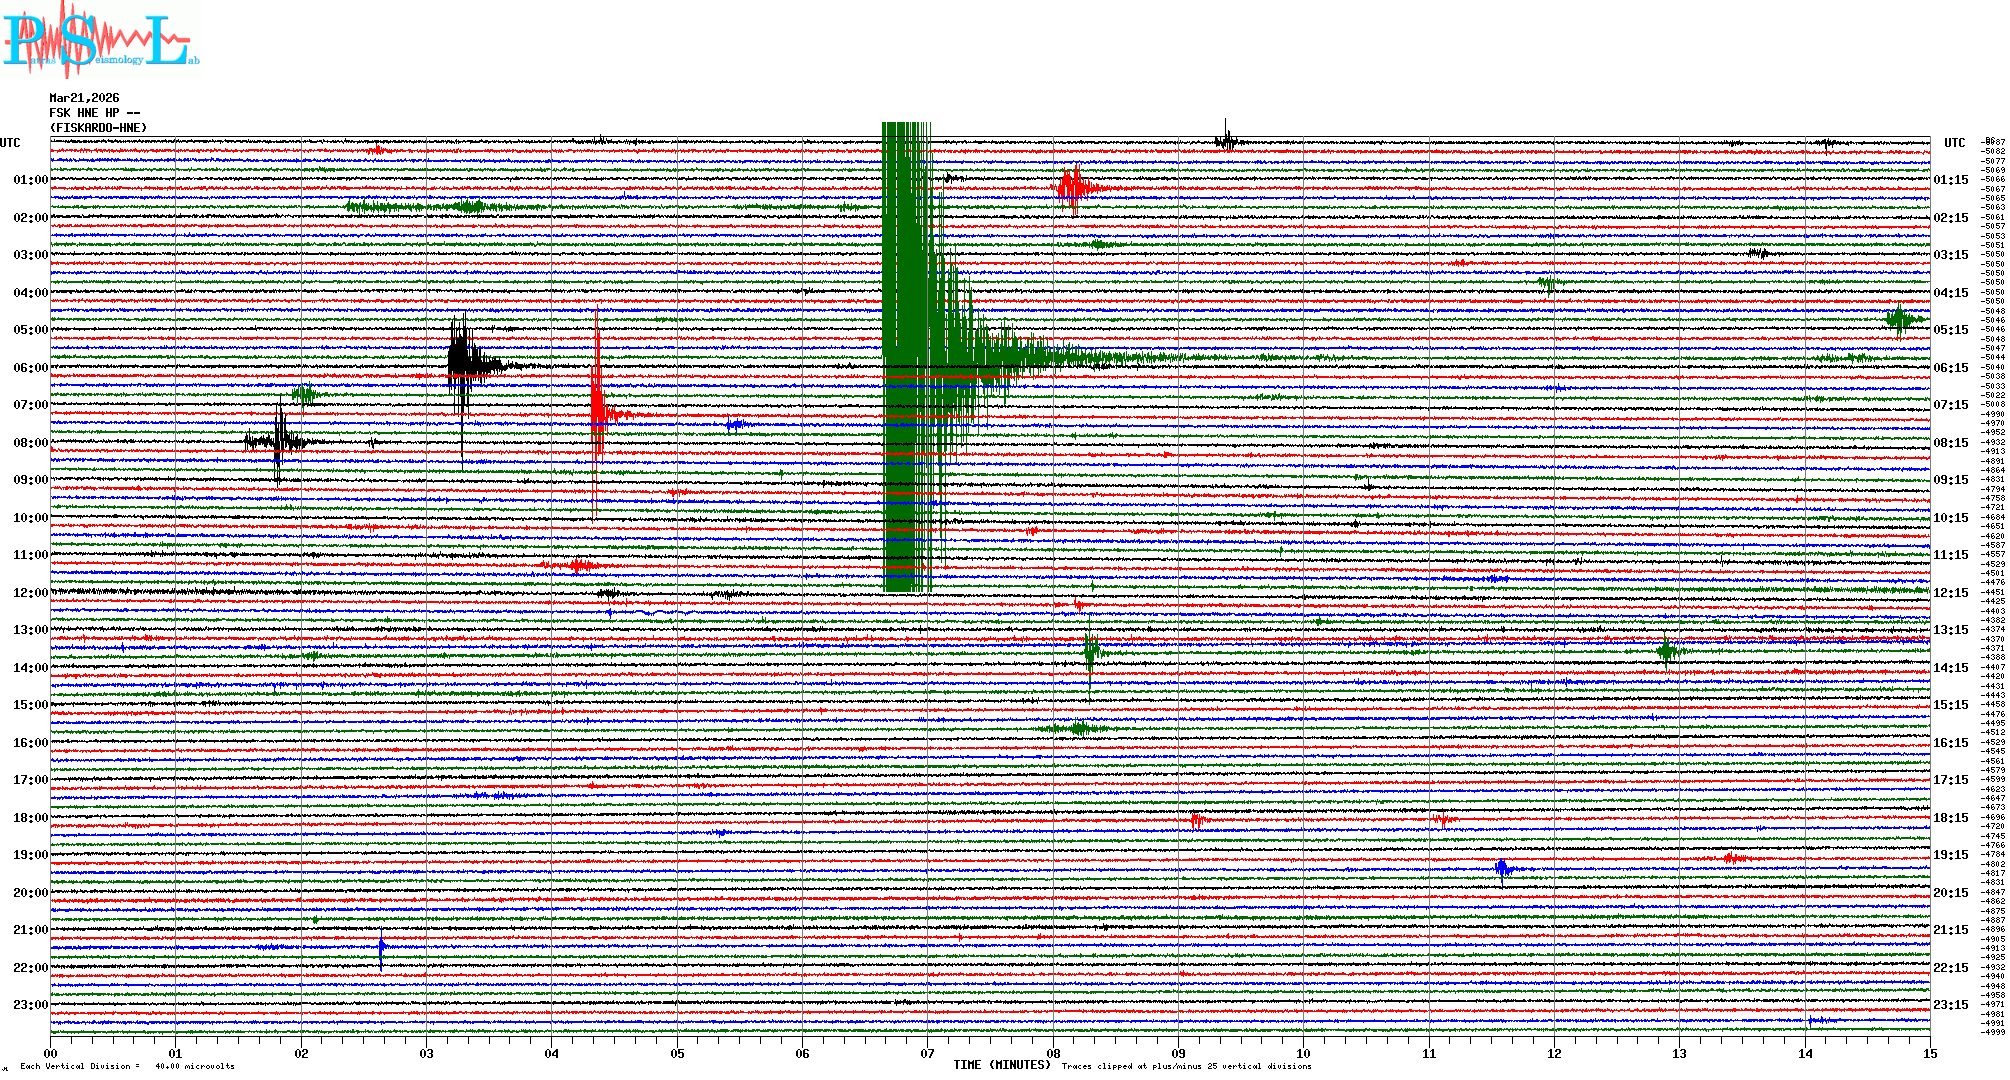
Task: Select the 12:00 hour label on left
Action: pyautogui.click(x=30, y=593)
